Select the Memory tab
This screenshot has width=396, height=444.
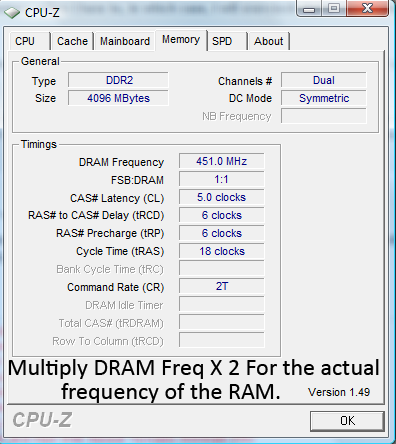[181, 40]
